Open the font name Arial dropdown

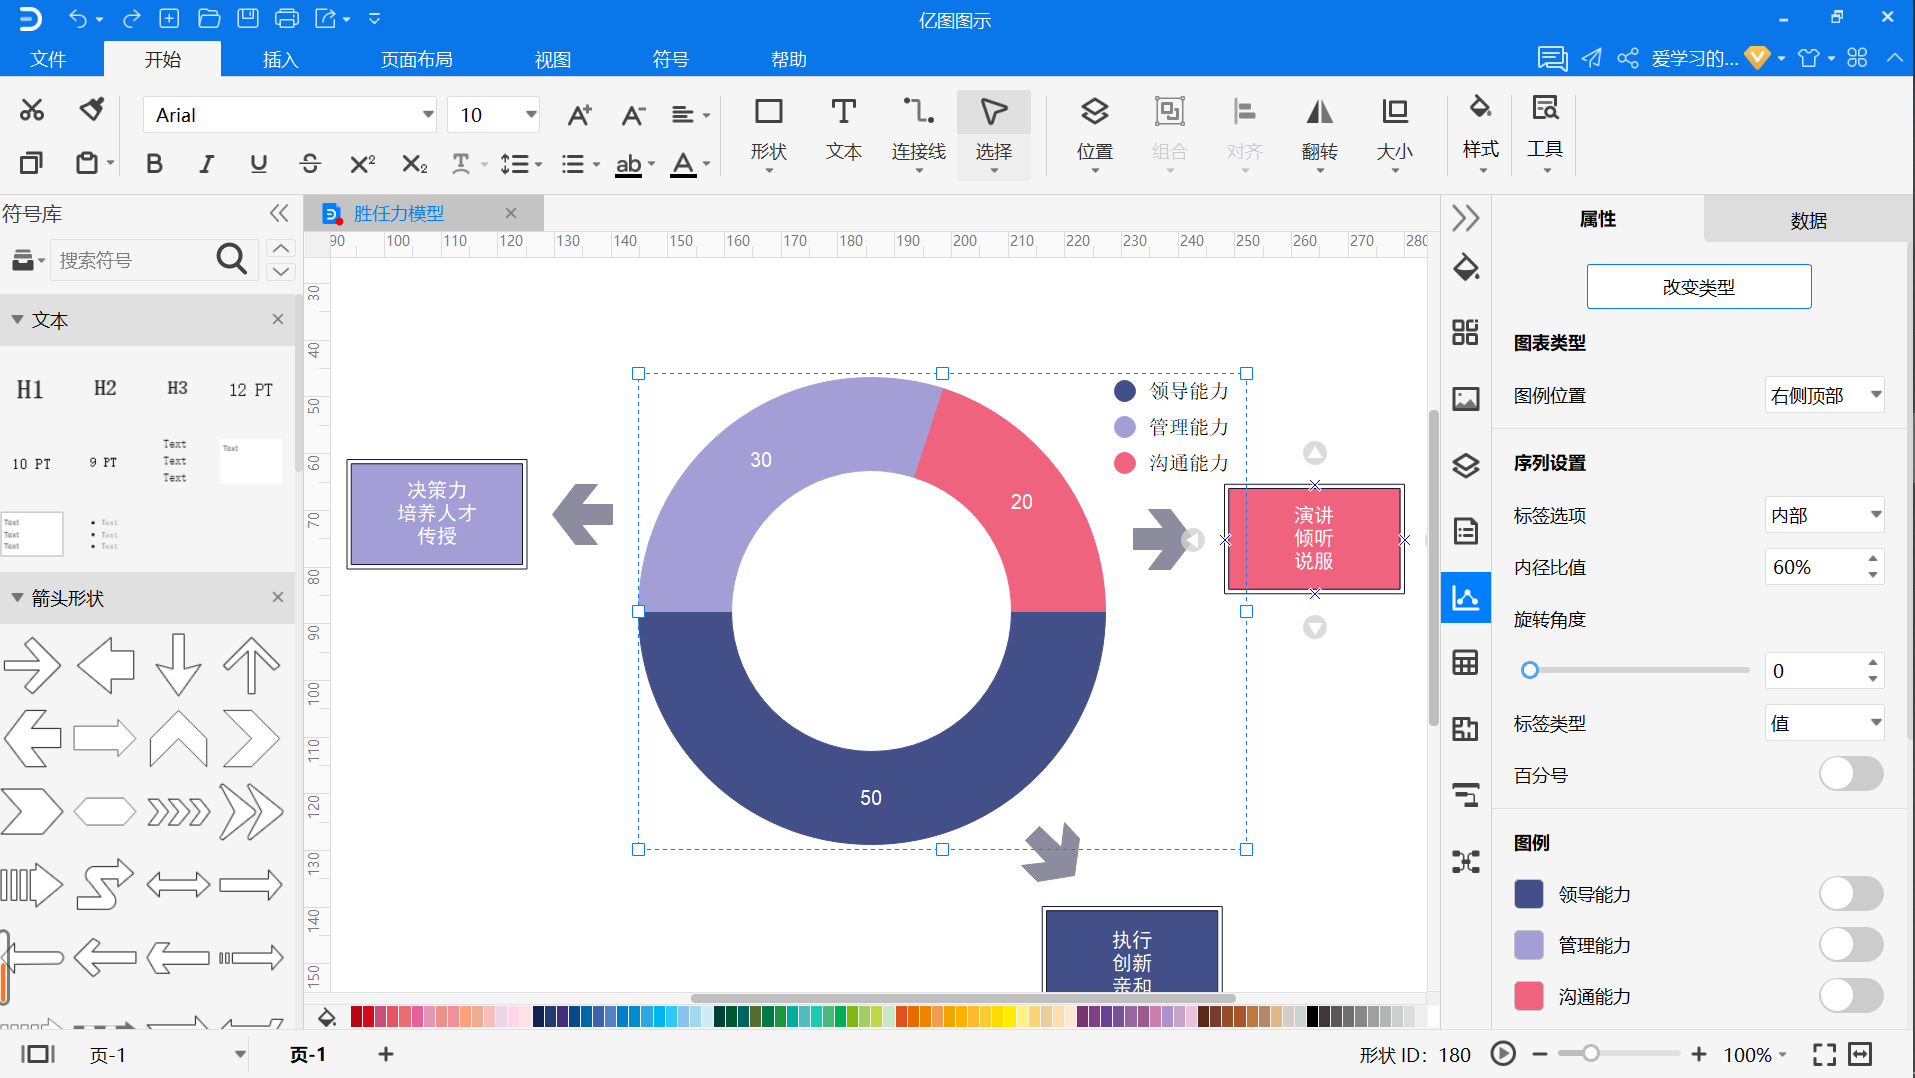click(428, 114)
